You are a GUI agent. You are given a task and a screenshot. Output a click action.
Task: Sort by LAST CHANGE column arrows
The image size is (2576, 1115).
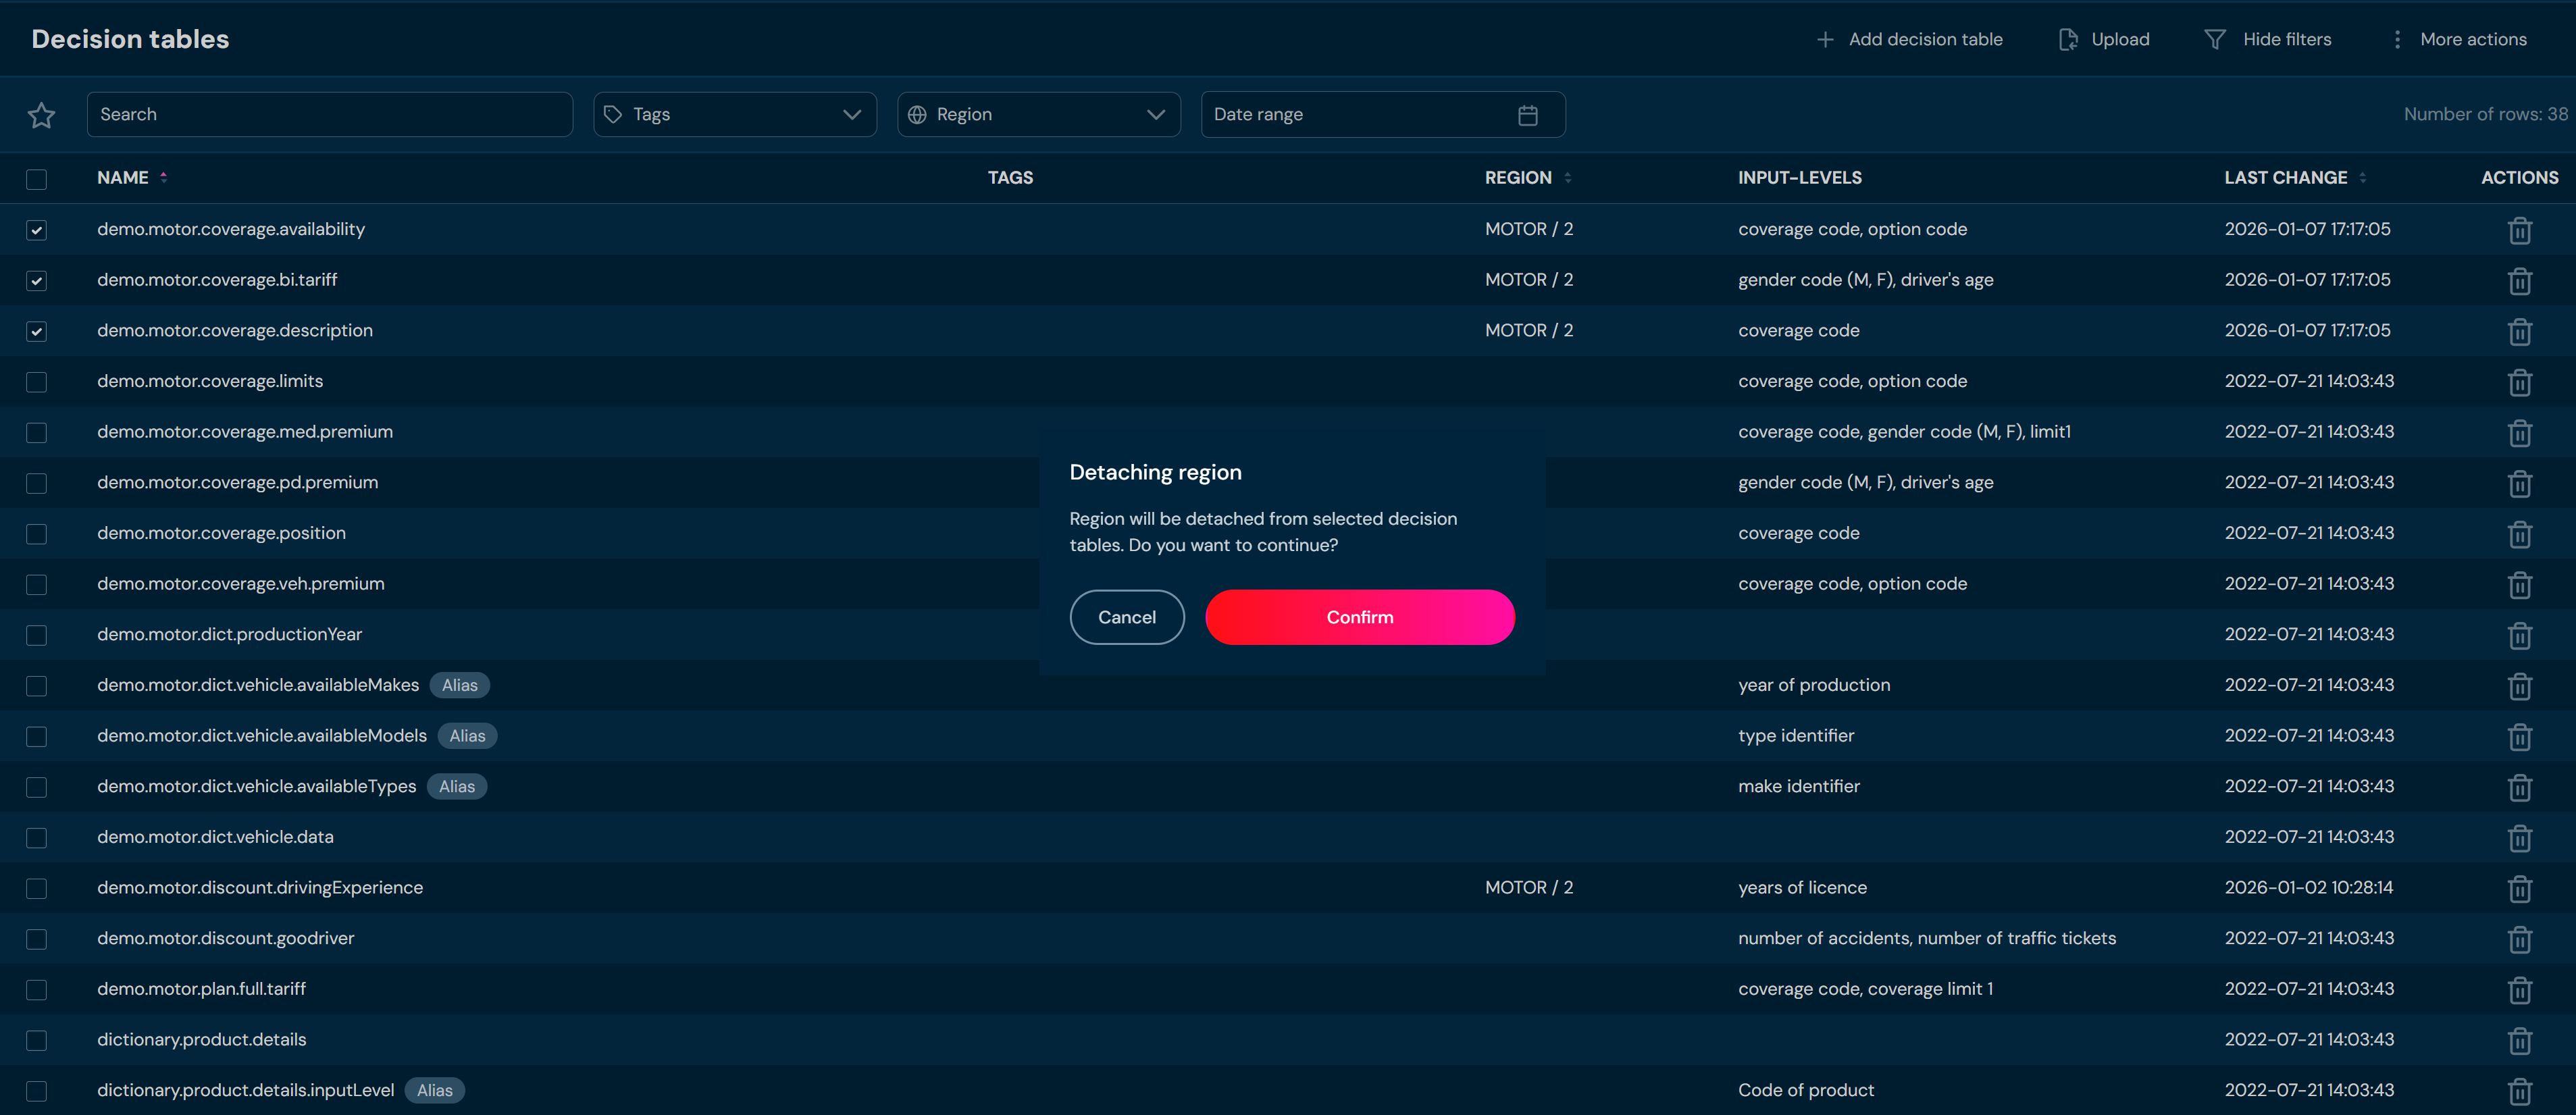tap(2363, 178)
